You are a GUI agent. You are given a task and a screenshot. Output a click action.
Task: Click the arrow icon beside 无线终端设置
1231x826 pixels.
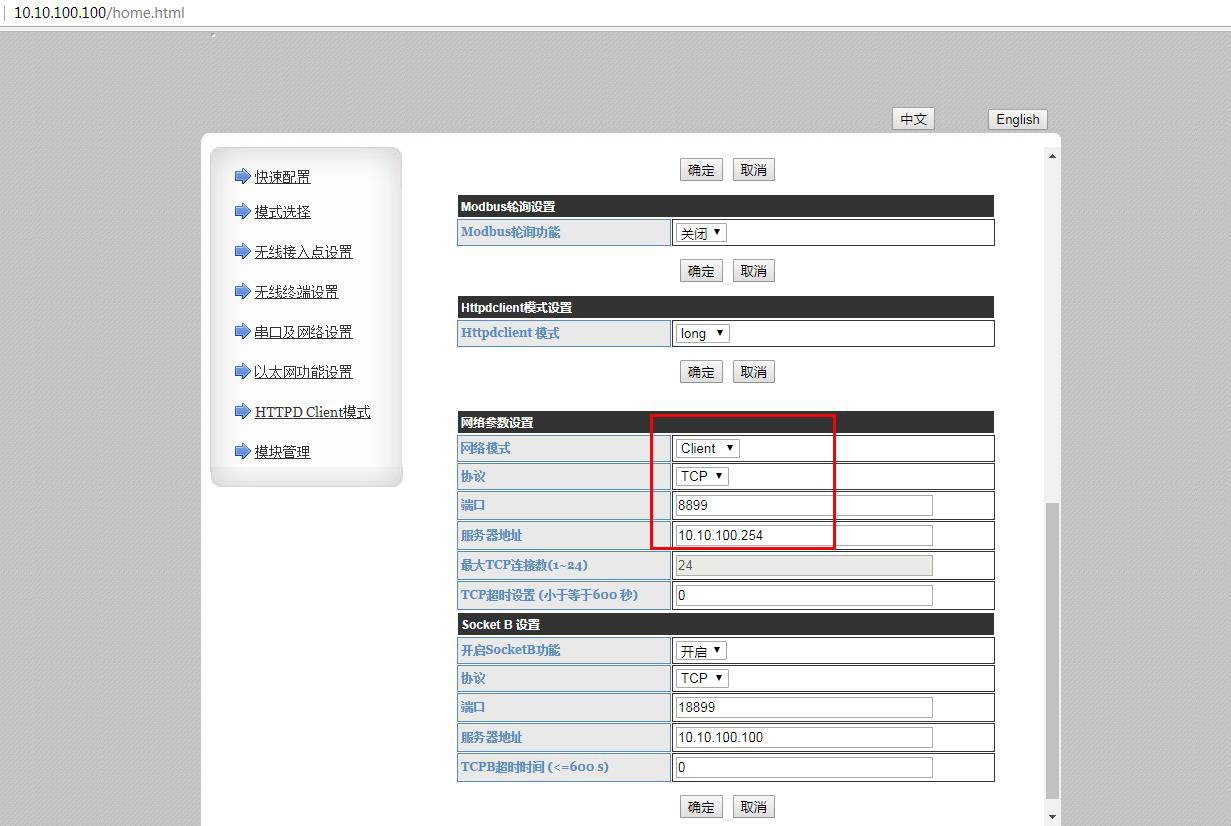242,292
